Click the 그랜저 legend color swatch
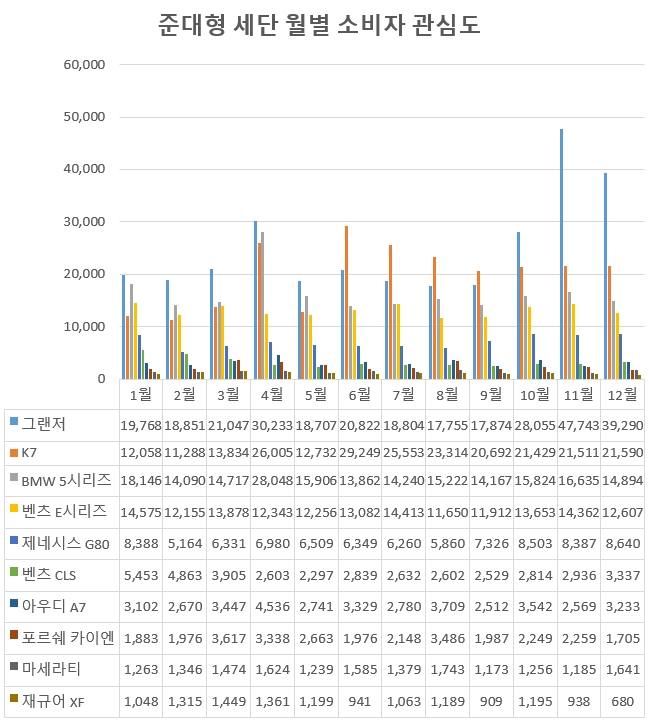The image size is (649, 723). [x=12, y=420]
